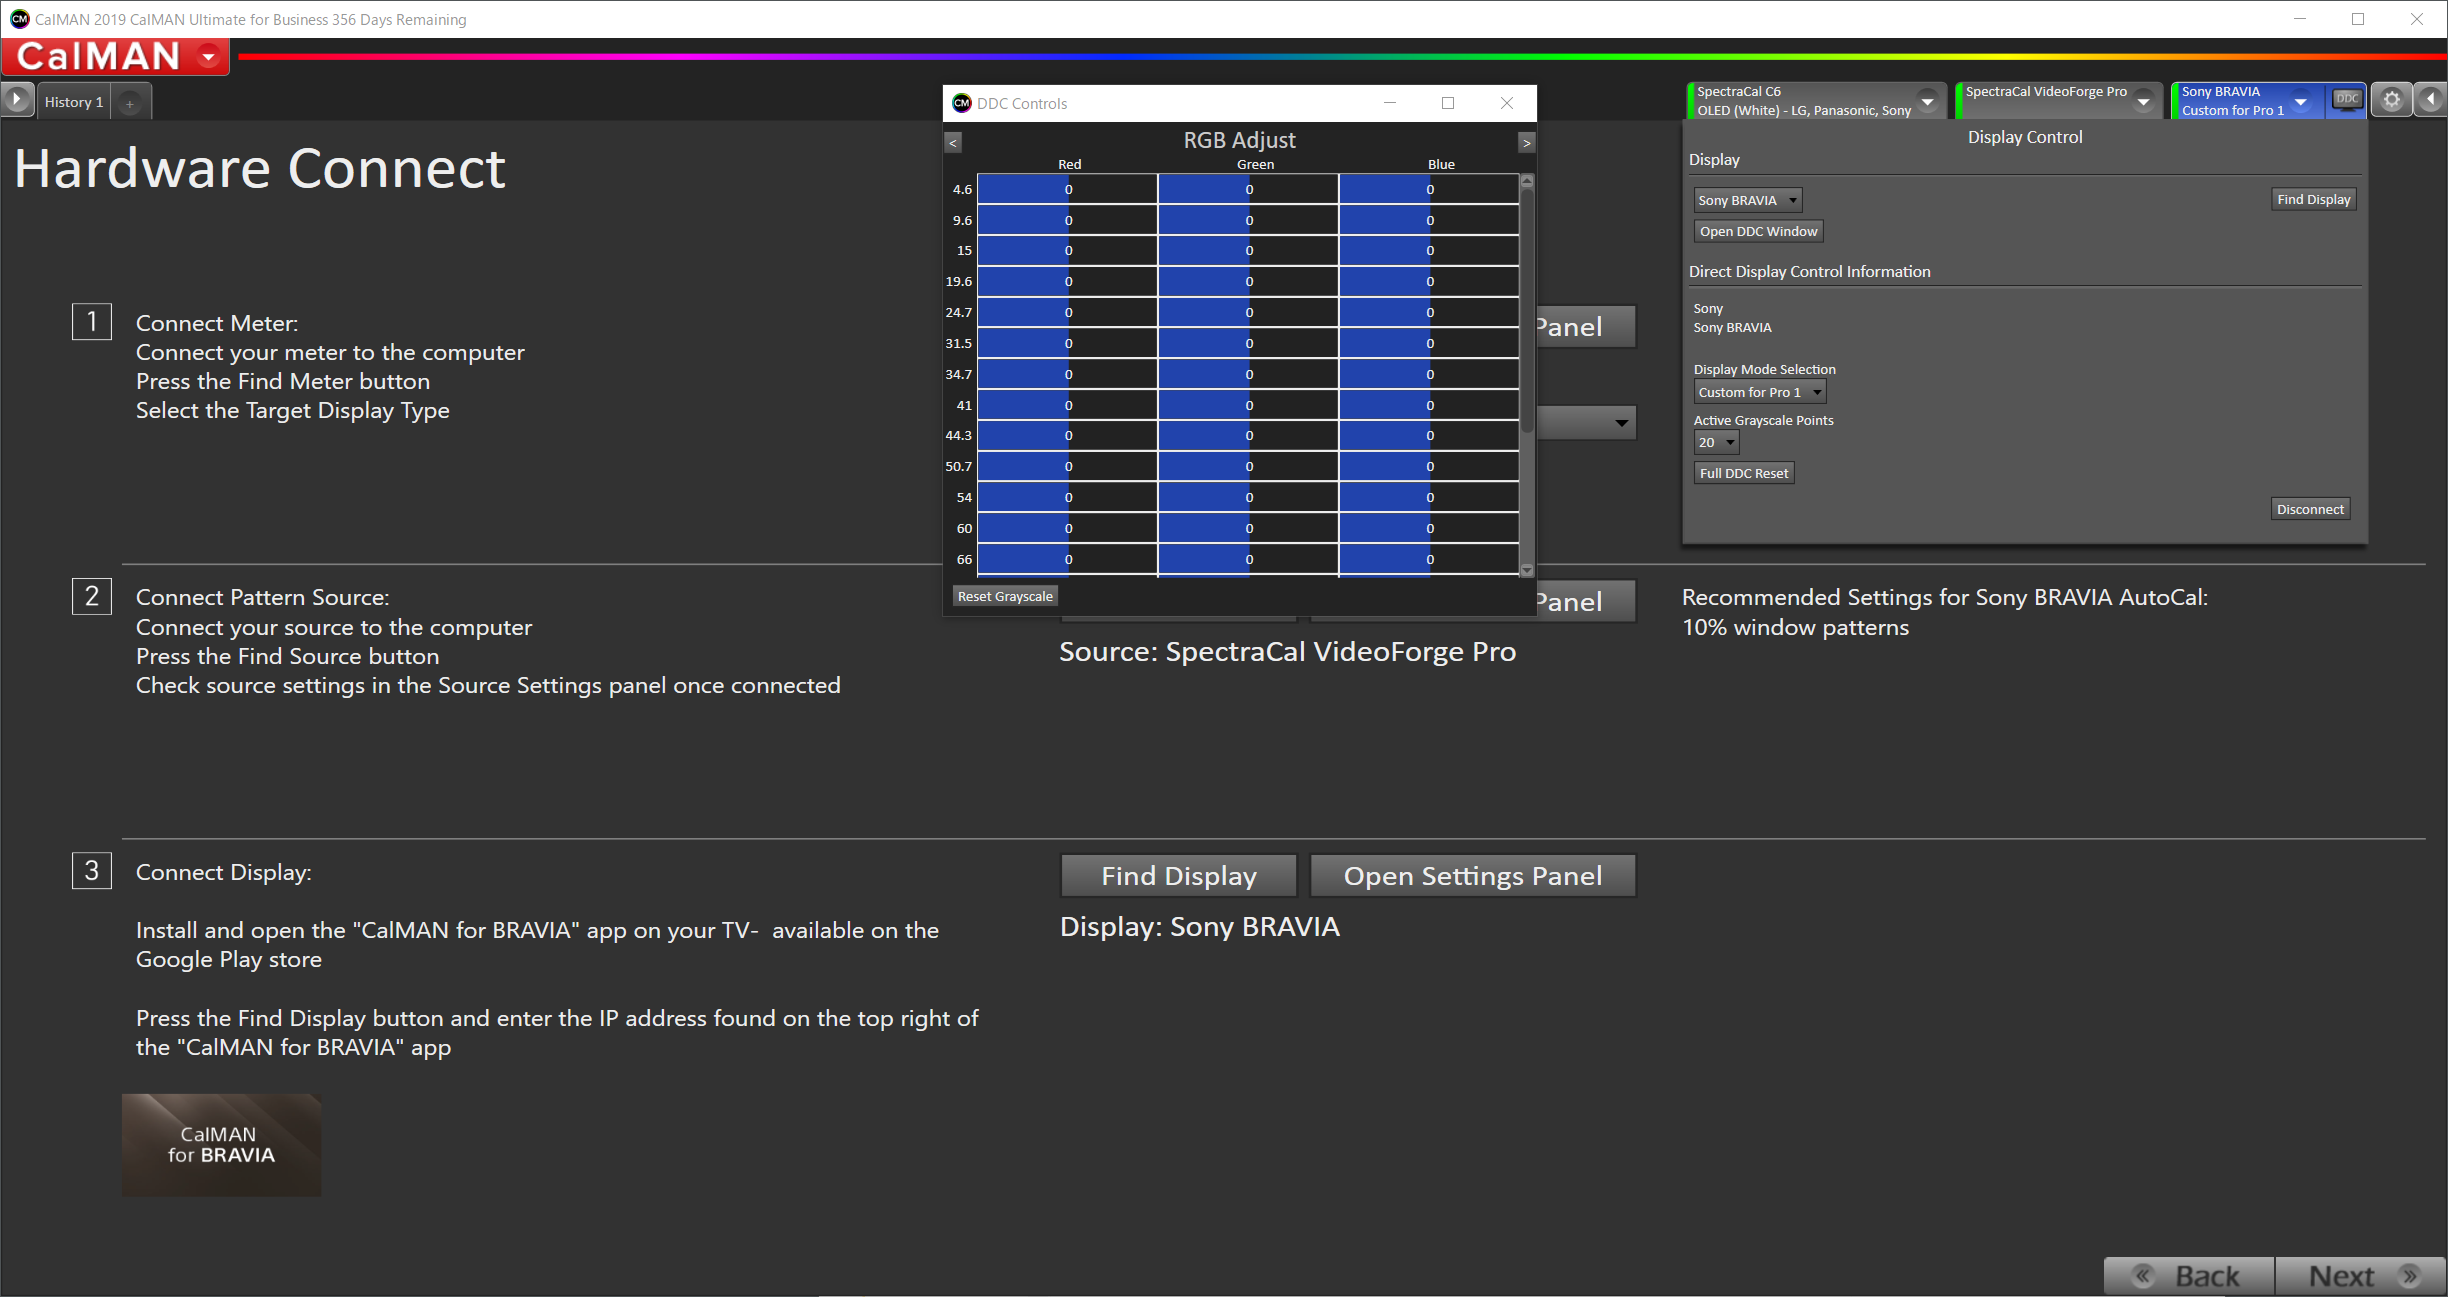Click the 'Direct Display Control Information' label
2448x1297 pixels.
tap(1809, 272)
